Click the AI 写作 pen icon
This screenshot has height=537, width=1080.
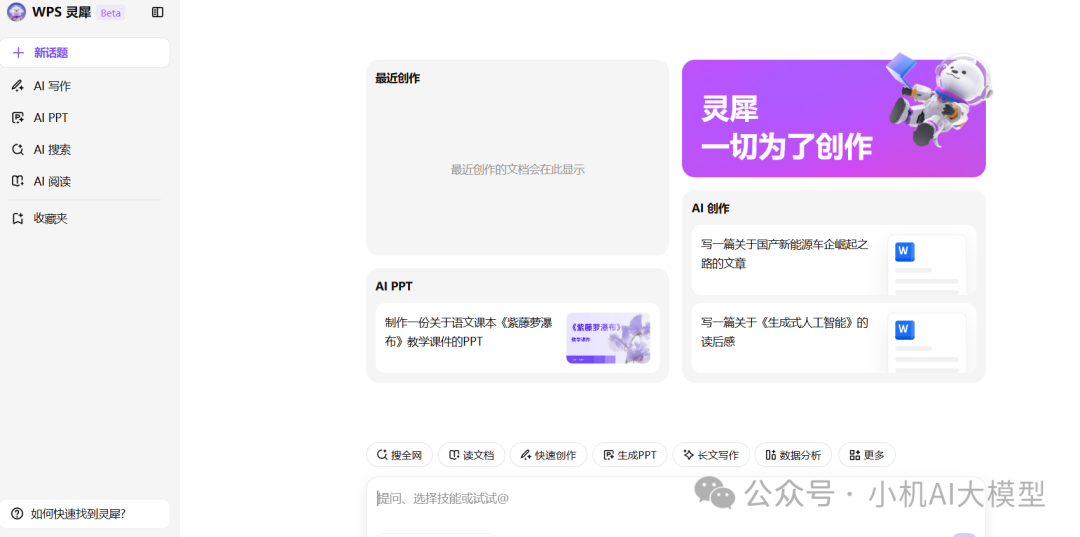[19, 86]
